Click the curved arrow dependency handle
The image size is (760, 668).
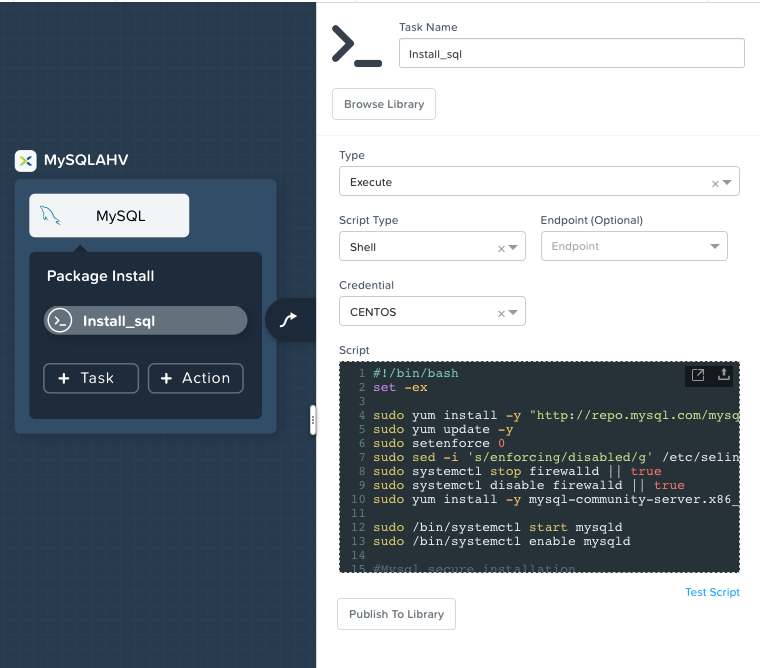[288, 320]
